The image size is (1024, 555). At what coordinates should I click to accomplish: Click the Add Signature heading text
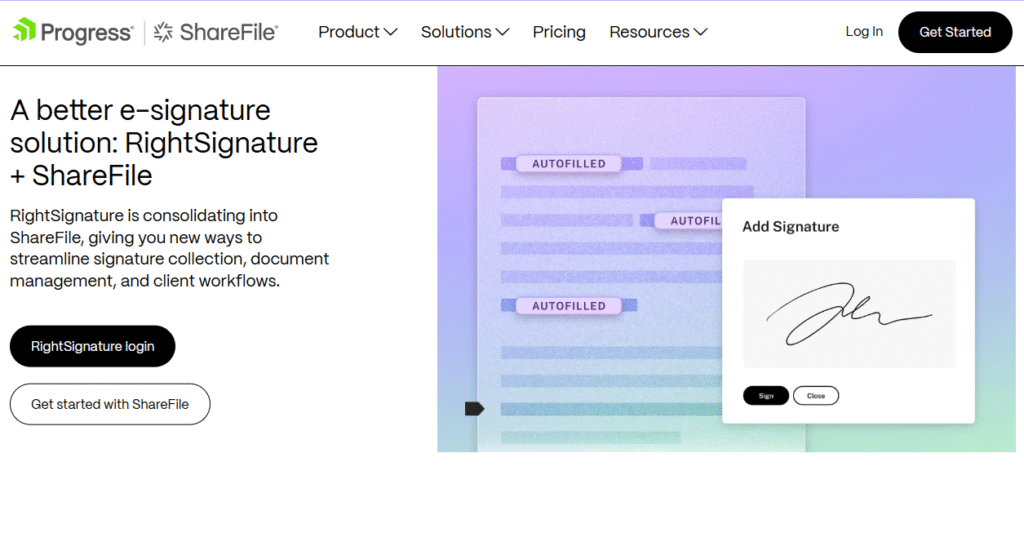[x=790, y=227]
